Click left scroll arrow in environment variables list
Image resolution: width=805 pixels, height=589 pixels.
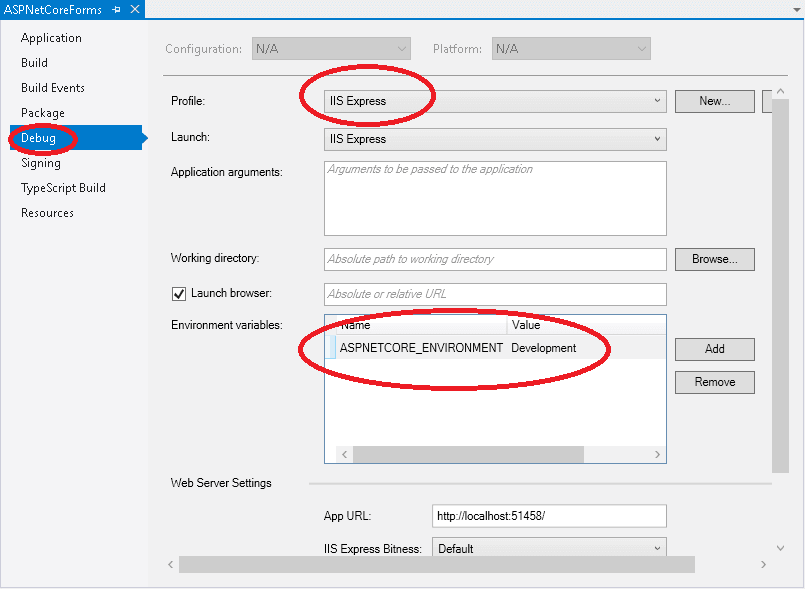(344, 454)
